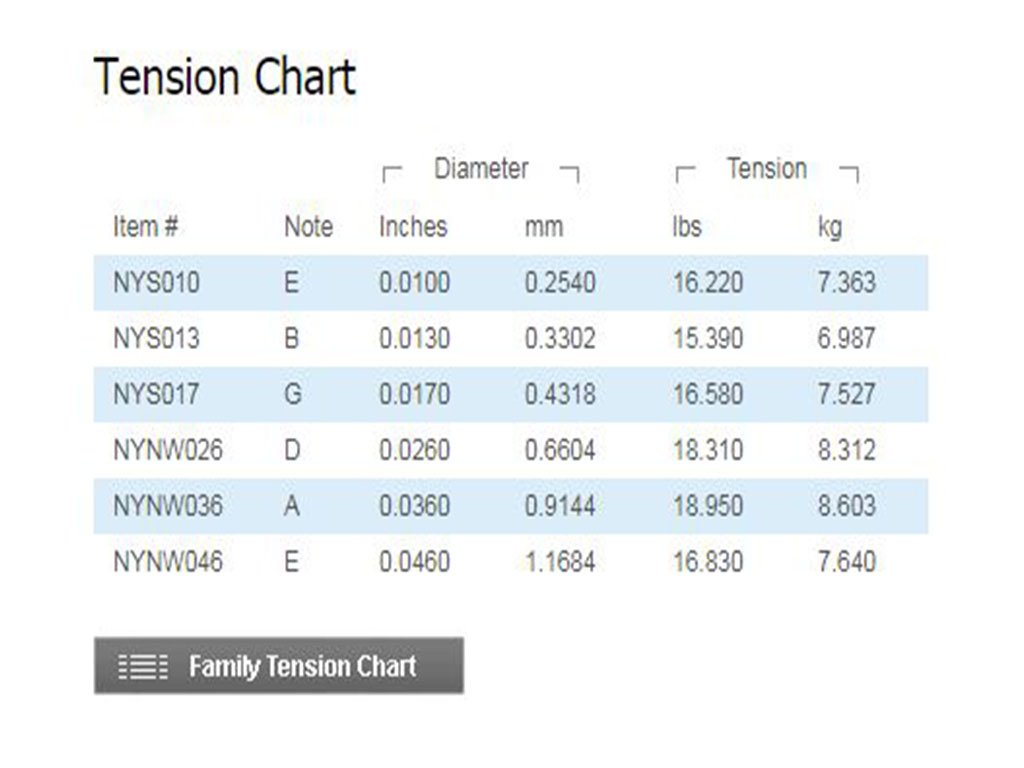Select the NYNW046 row
This screenshot has height=768, width=1024.
click(x=511, y=562)
